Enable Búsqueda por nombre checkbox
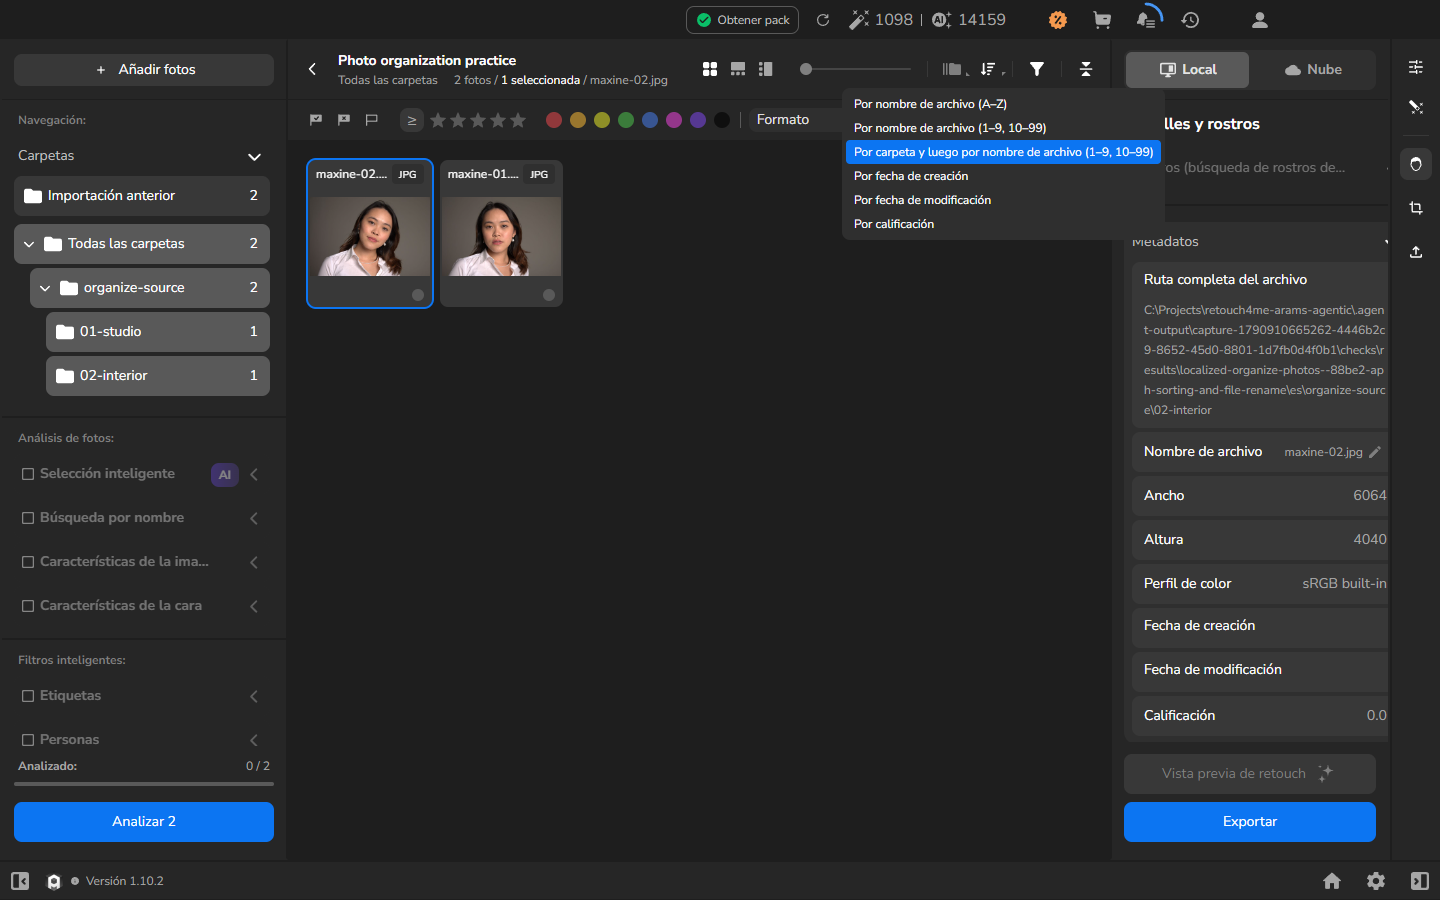Viewport: 1440px width, 900px height. [28, 518]
